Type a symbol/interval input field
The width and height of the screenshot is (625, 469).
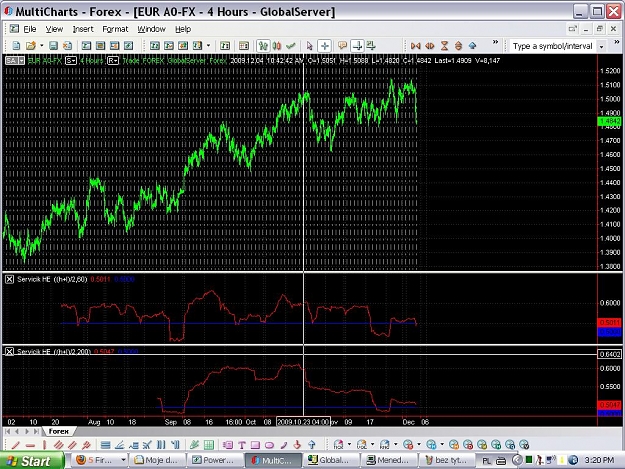coord(552,46)
